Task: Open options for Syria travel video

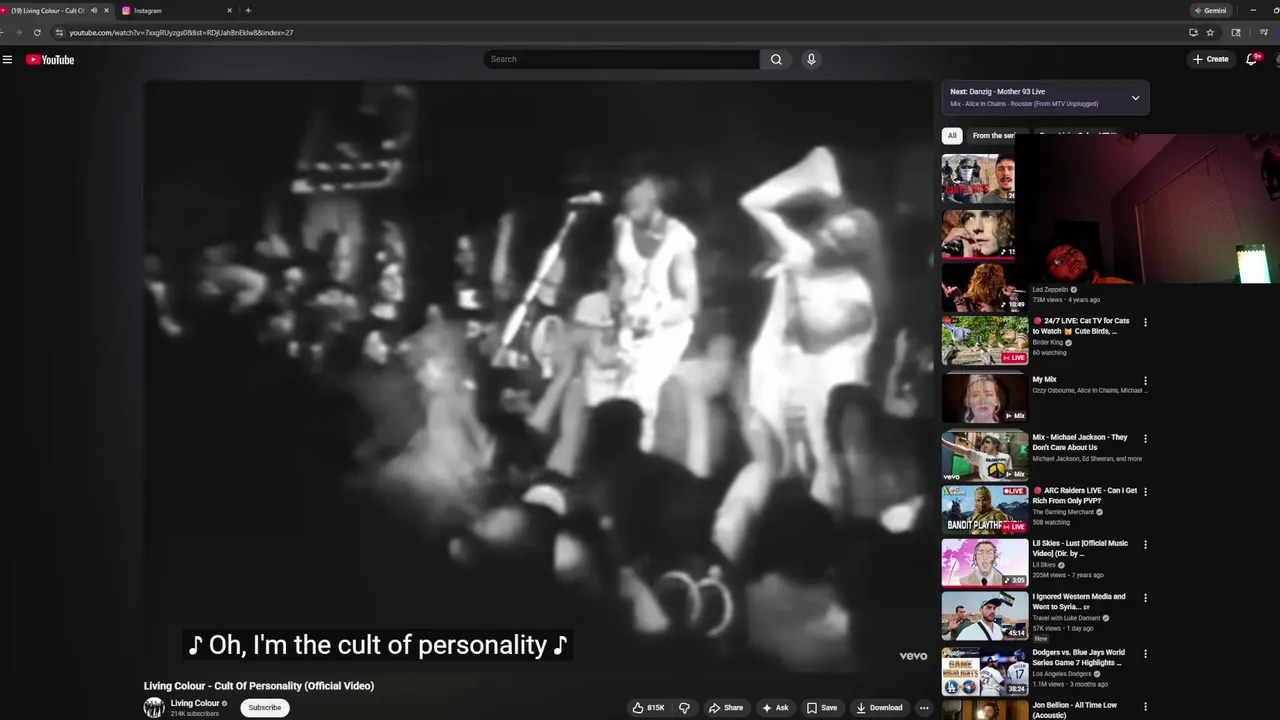Action: point(1145,598)
